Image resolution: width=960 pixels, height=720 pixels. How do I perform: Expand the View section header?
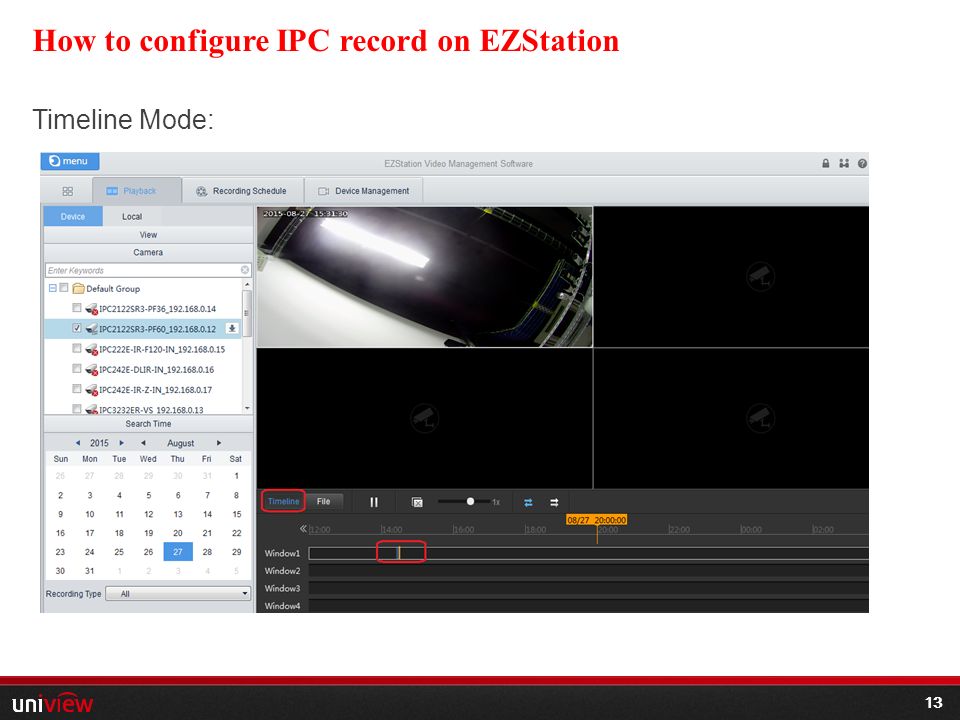[148, 234]
